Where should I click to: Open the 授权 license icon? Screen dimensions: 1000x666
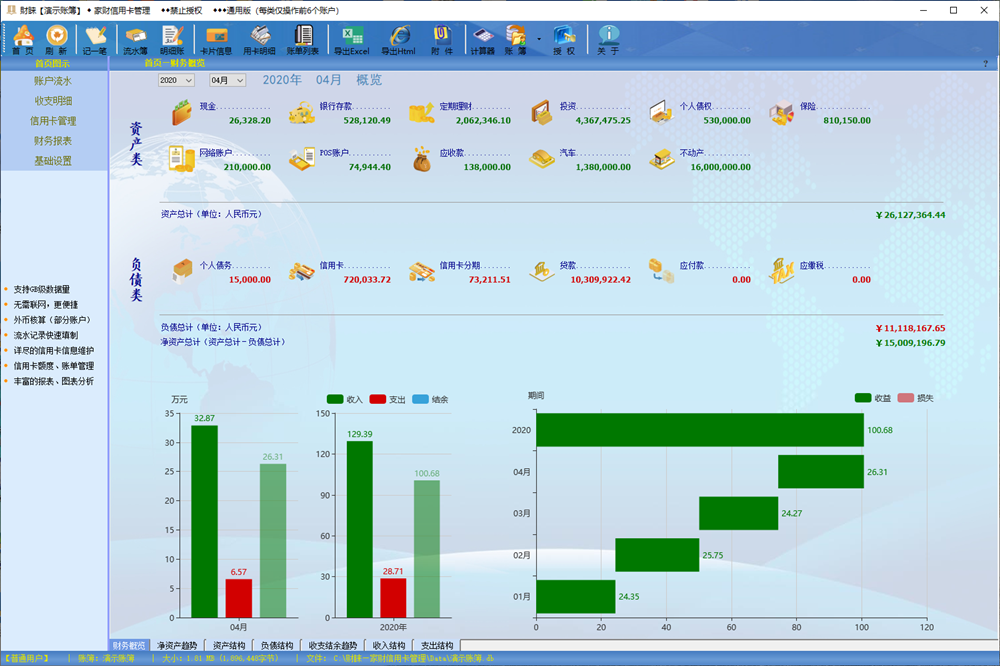[x=564, y=39]
